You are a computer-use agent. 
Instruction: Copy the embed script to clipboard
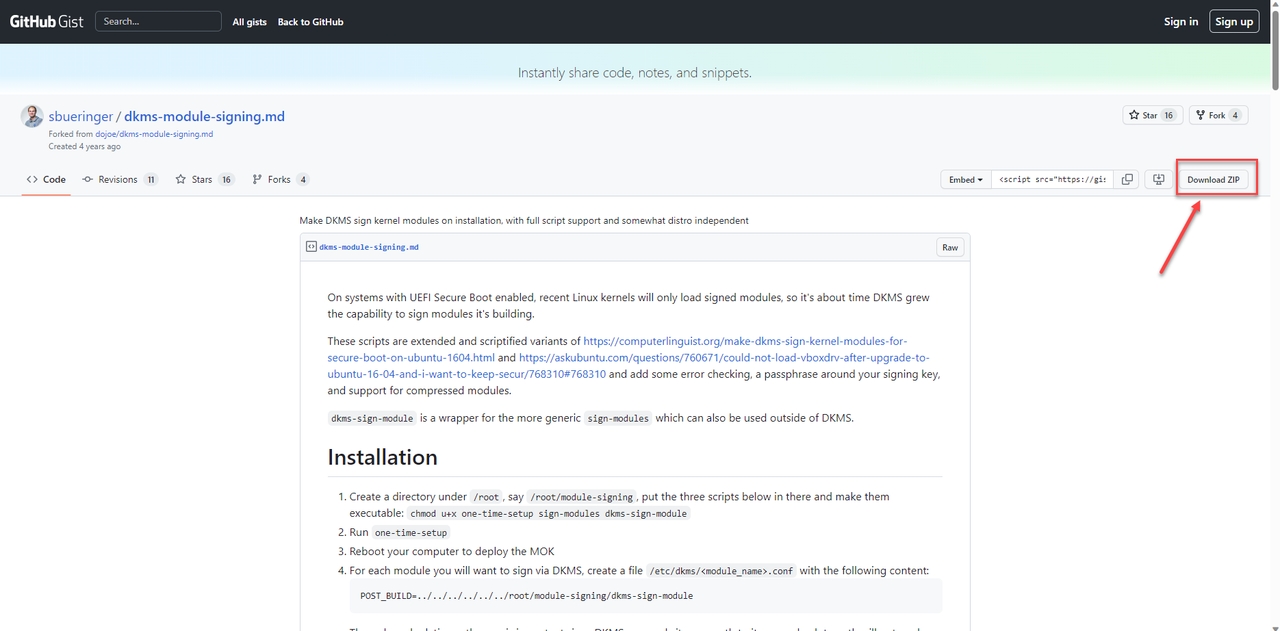(x=1127, y=180)
